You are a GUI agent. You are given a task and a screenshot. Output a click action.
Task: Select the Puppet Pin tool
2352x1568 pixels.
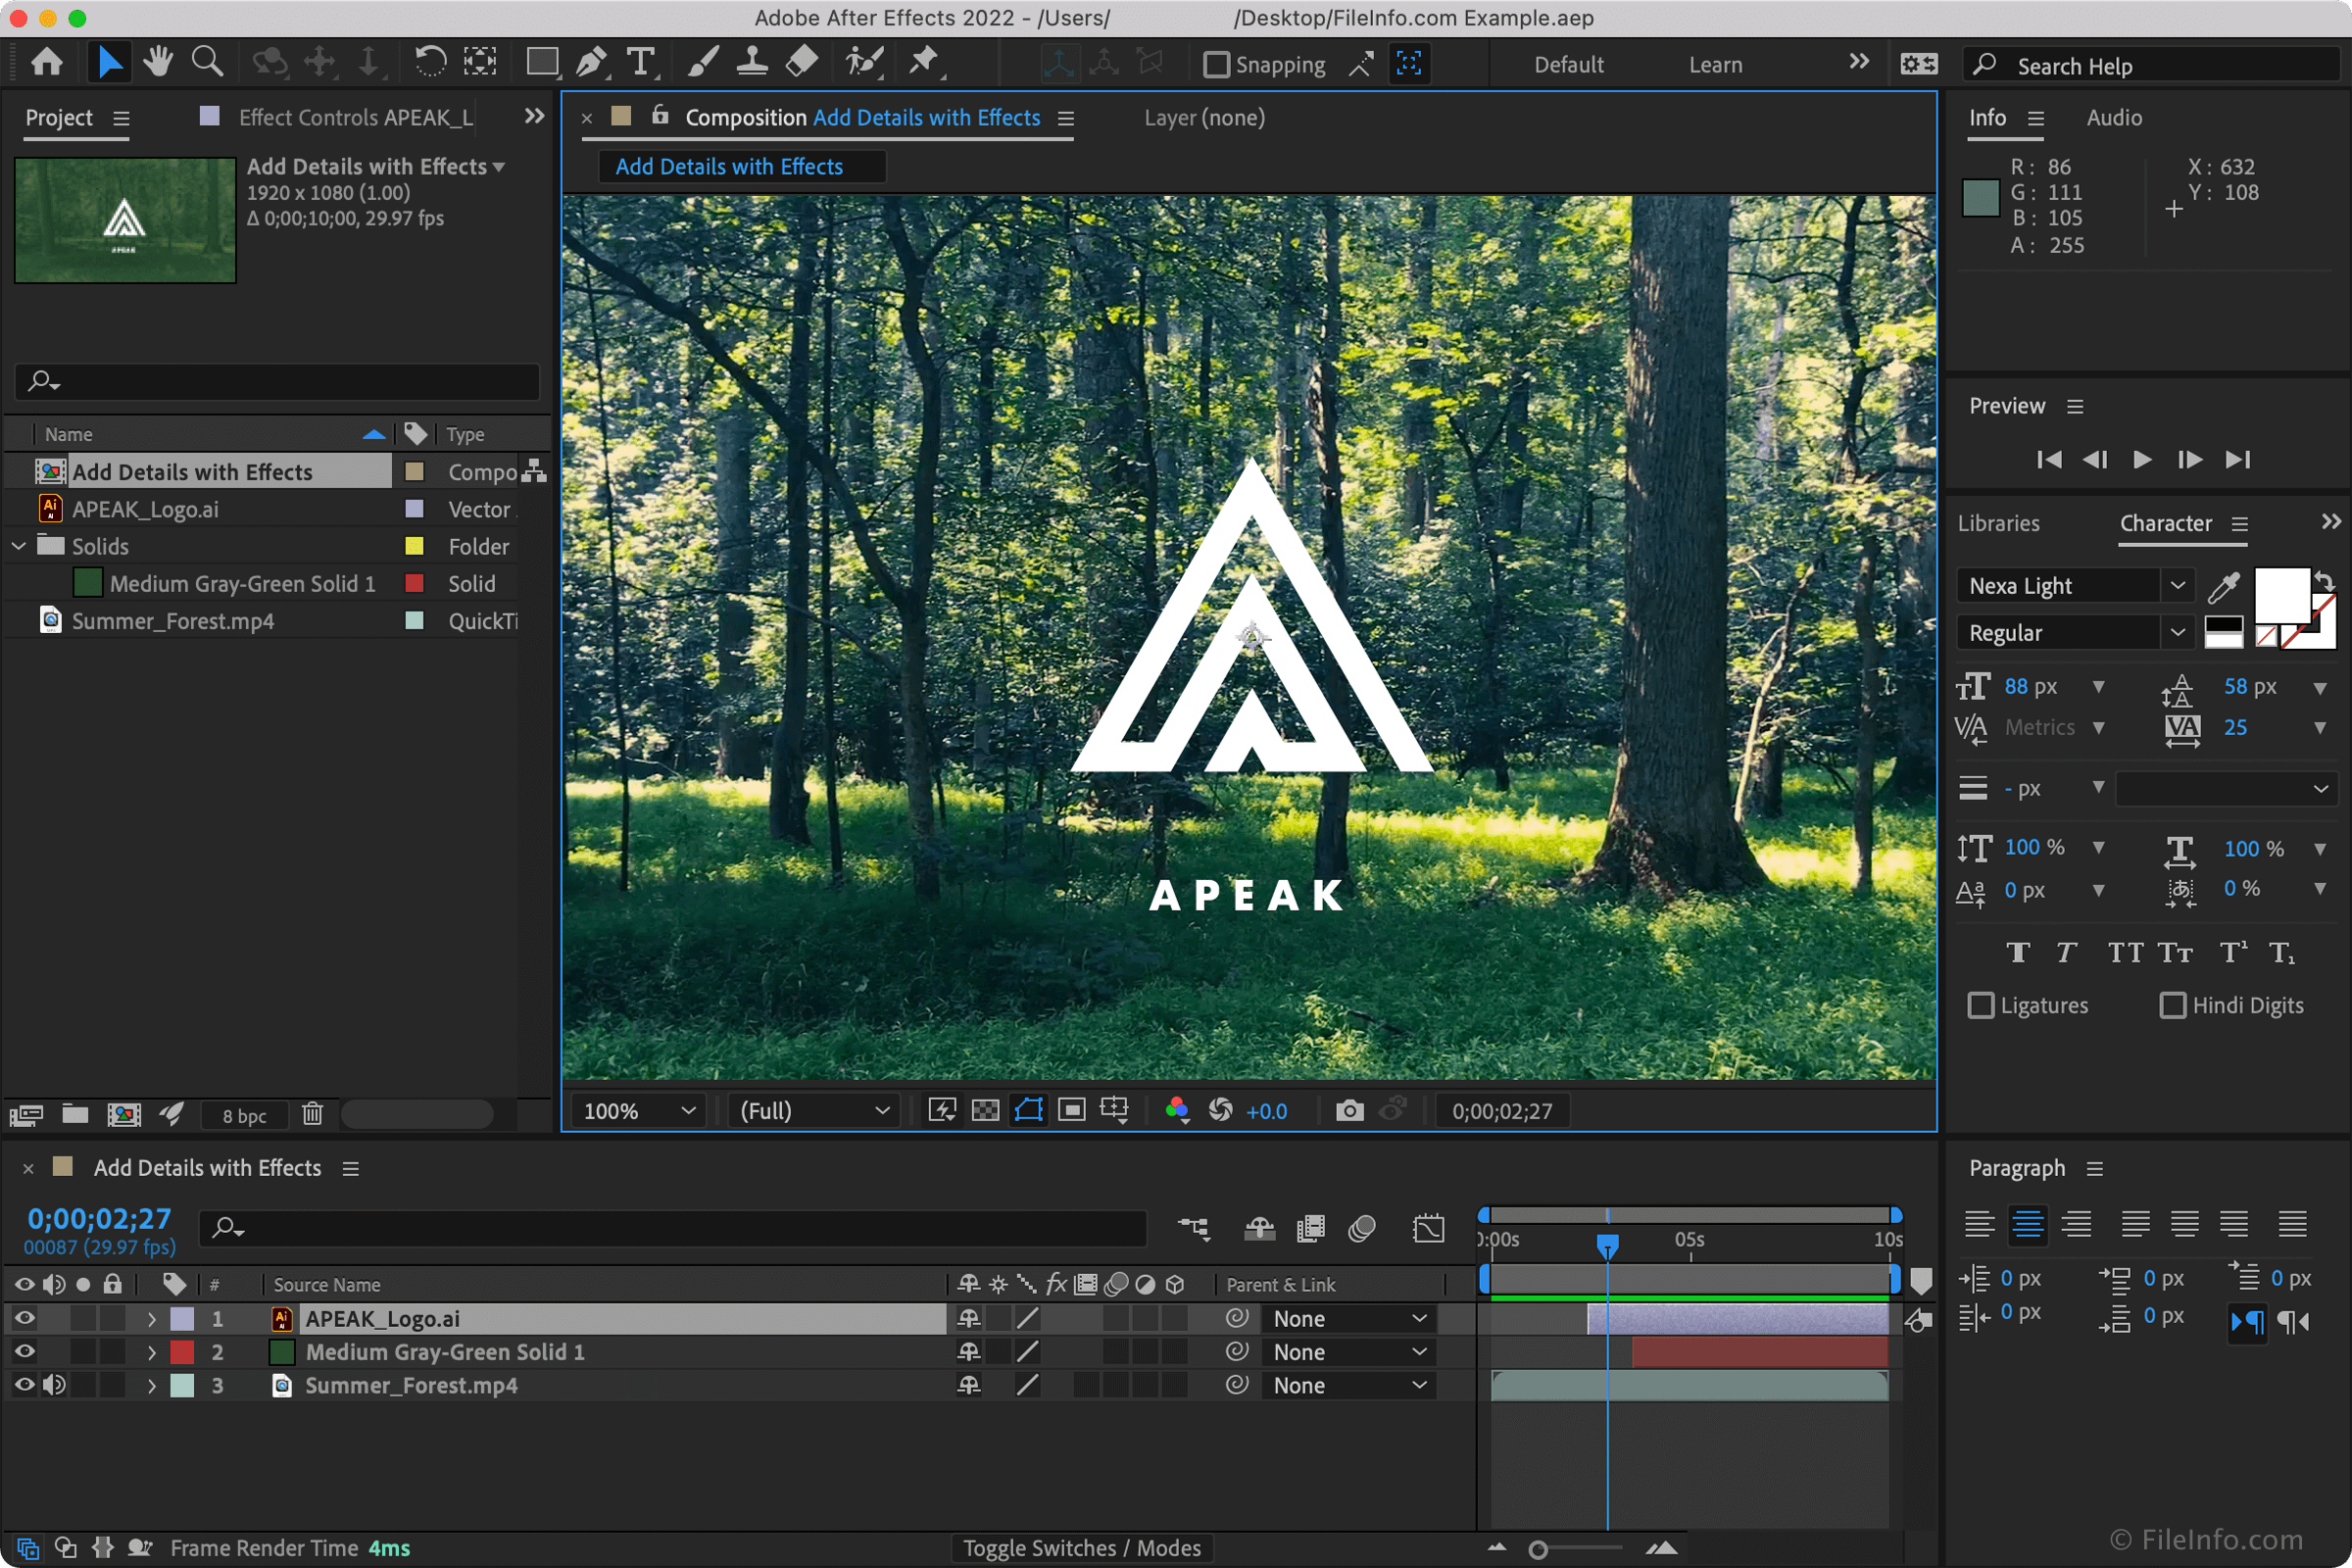[x=925, y=63]
